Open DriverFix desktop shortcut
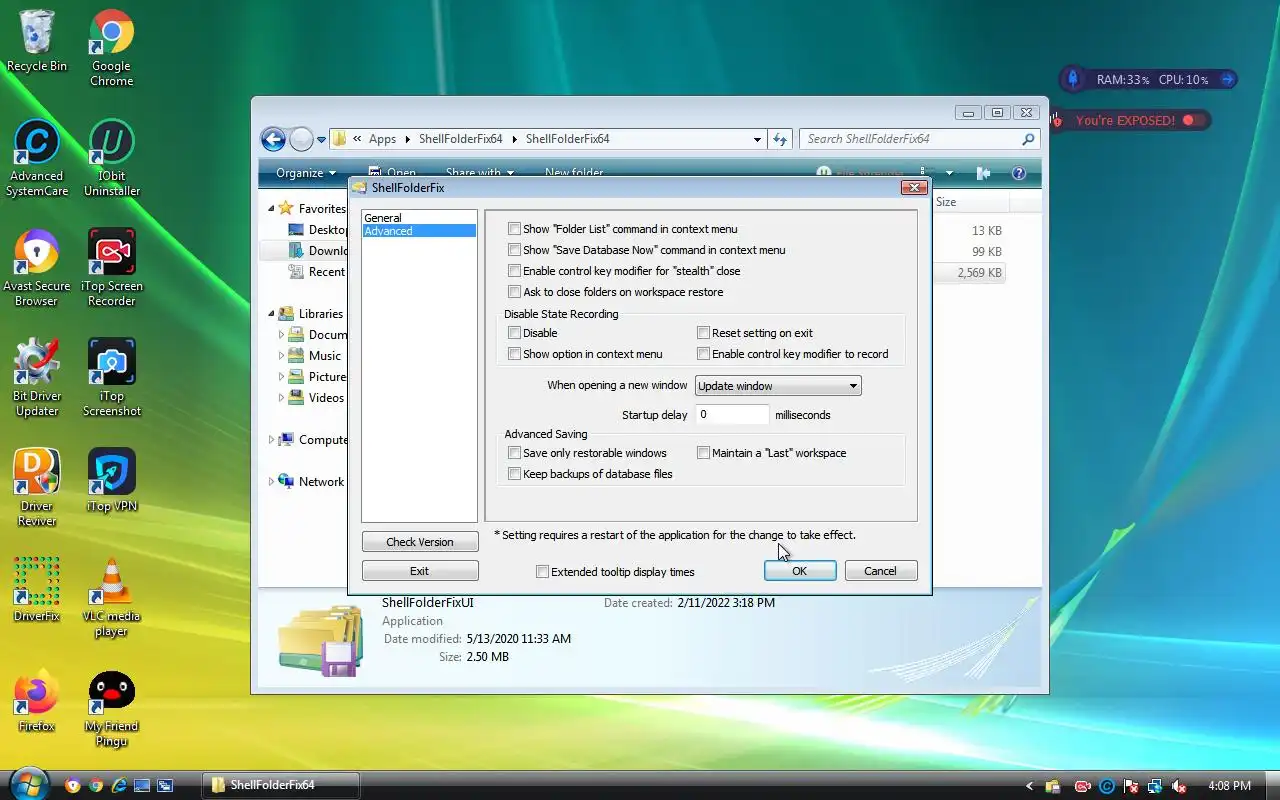Image resolution: width=1280 pixels, height=800 pixels. tap(37, 590)
